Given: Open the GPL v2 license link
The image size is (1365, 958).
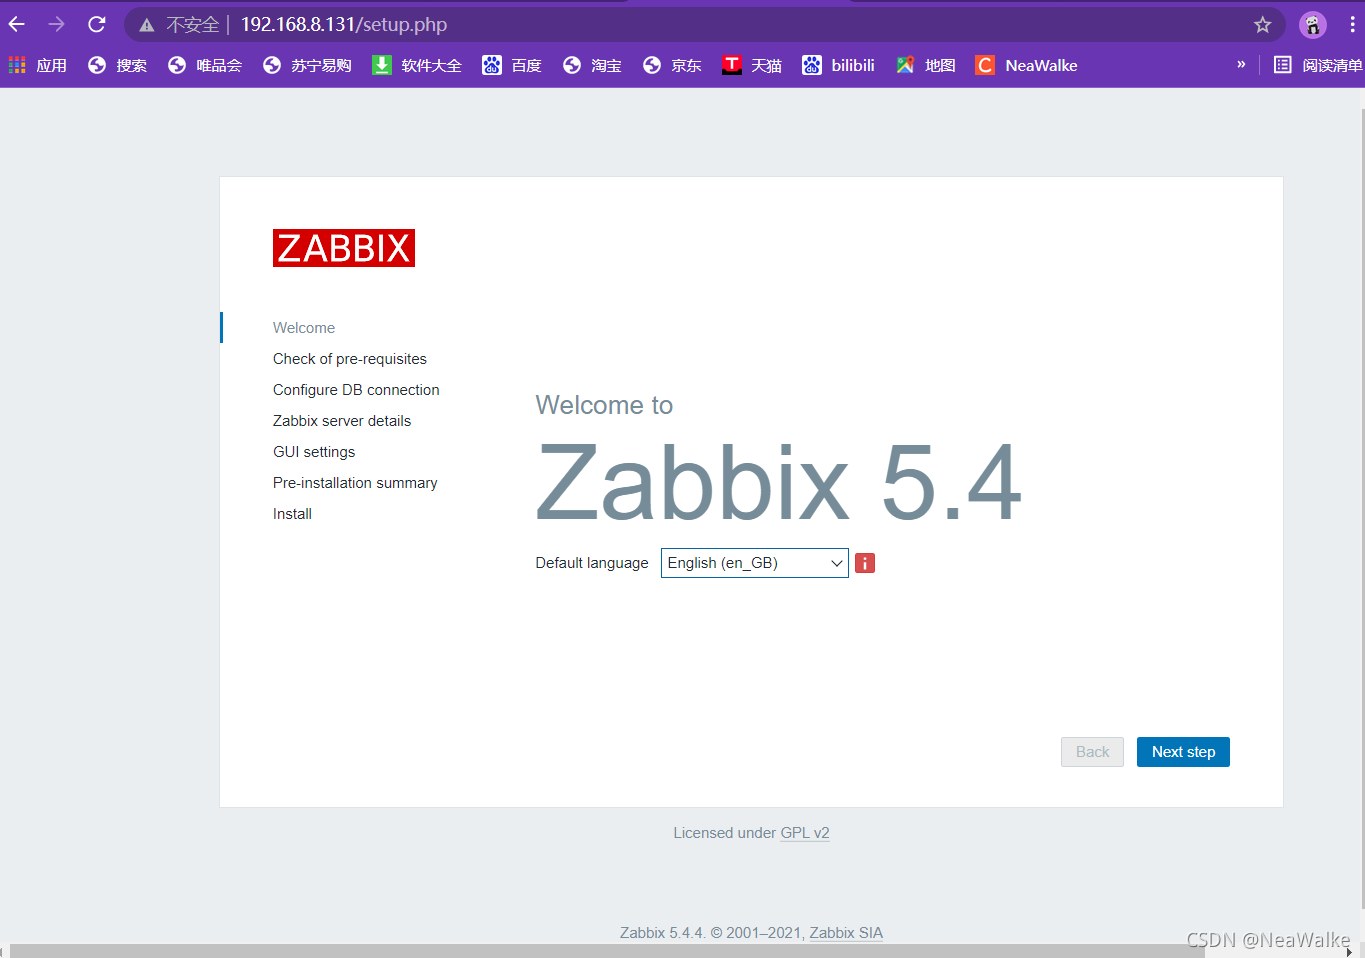Looking at the screenshot, I should [805, 833].
